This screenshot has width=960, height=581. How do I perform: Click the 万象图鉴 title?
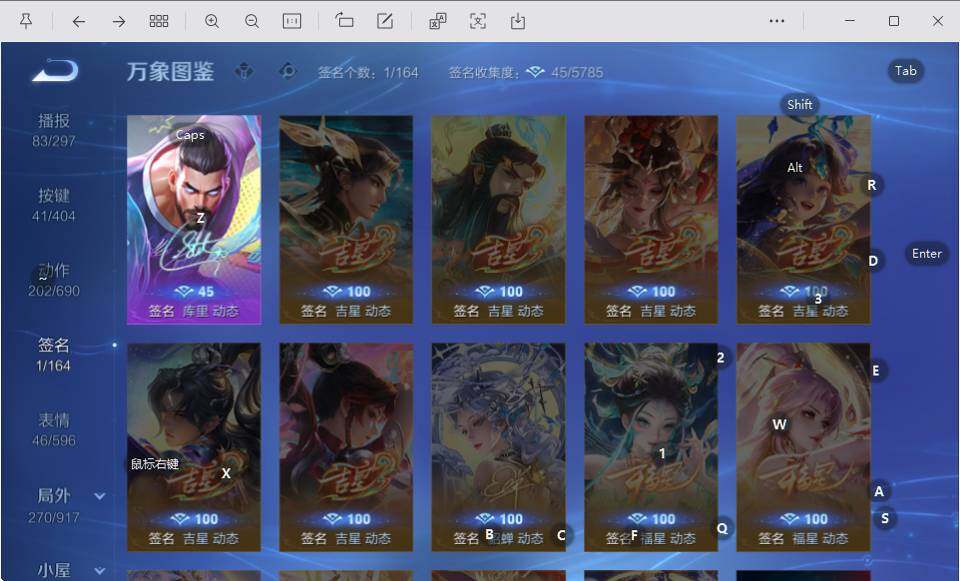click(170, 72)
